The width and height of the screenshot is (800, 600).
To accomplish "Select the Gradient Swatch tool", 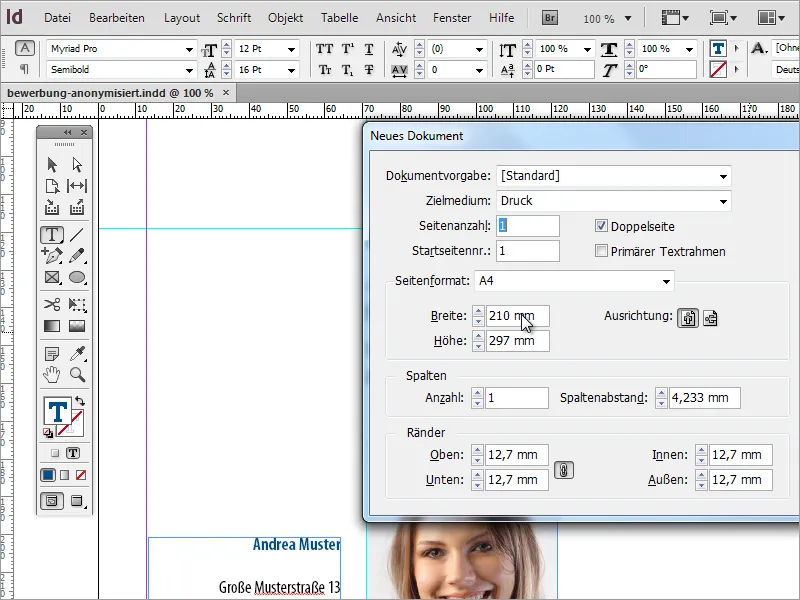I will point(52,326).
